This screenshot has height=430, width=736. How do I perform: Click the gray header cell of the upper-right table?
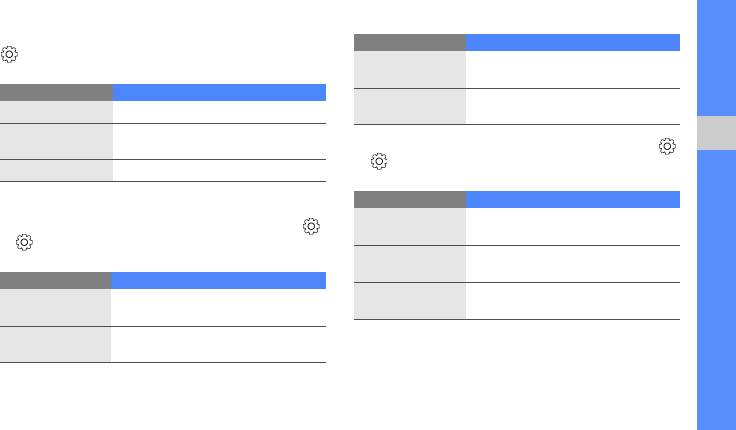[410, 43]
